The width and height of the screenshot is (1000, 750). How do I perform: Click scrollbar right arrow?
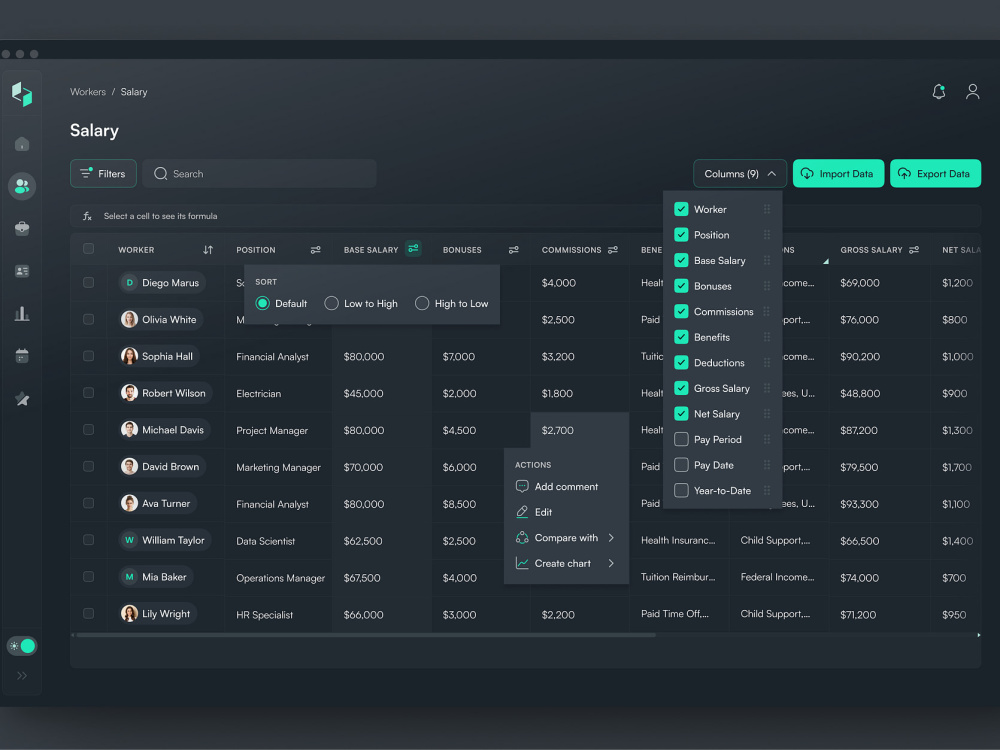978,635
